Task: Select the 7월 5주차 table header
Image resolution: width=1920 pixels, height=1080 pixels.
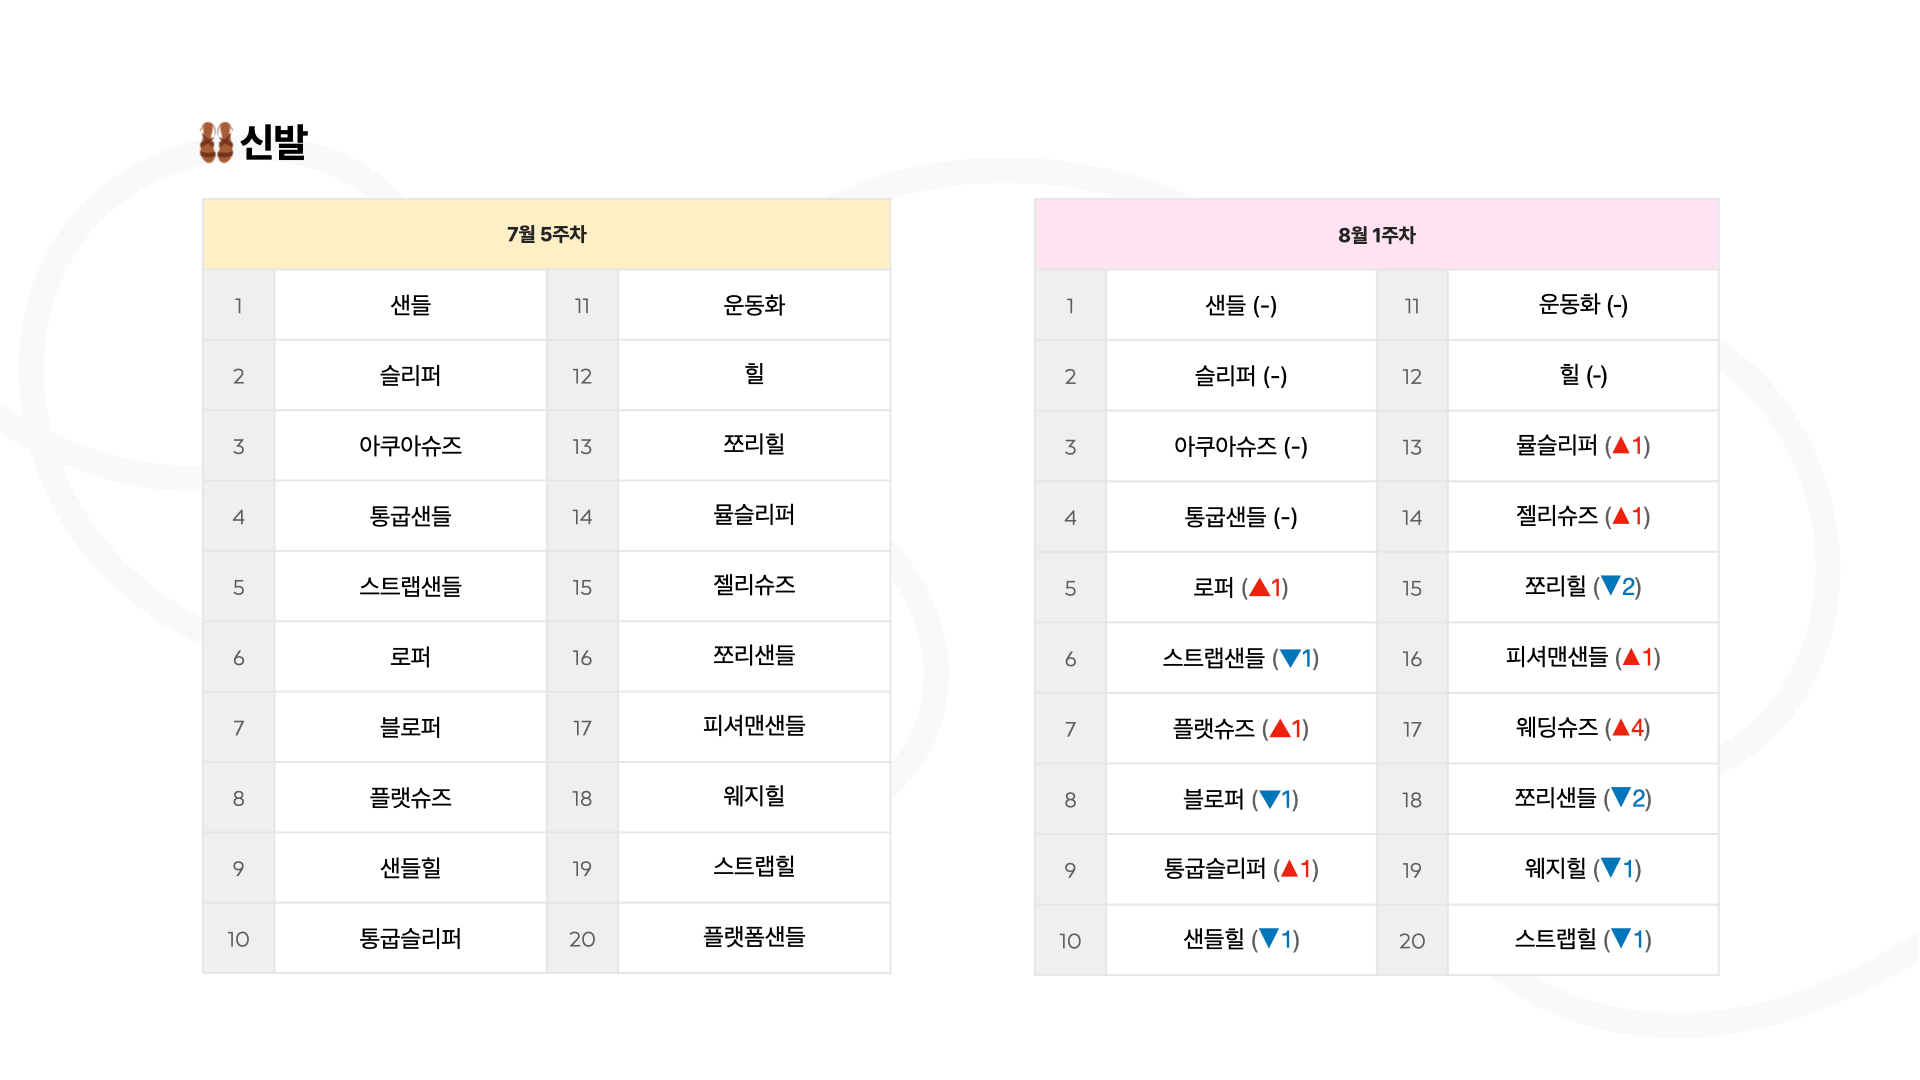Action: (x=546, y=234)
